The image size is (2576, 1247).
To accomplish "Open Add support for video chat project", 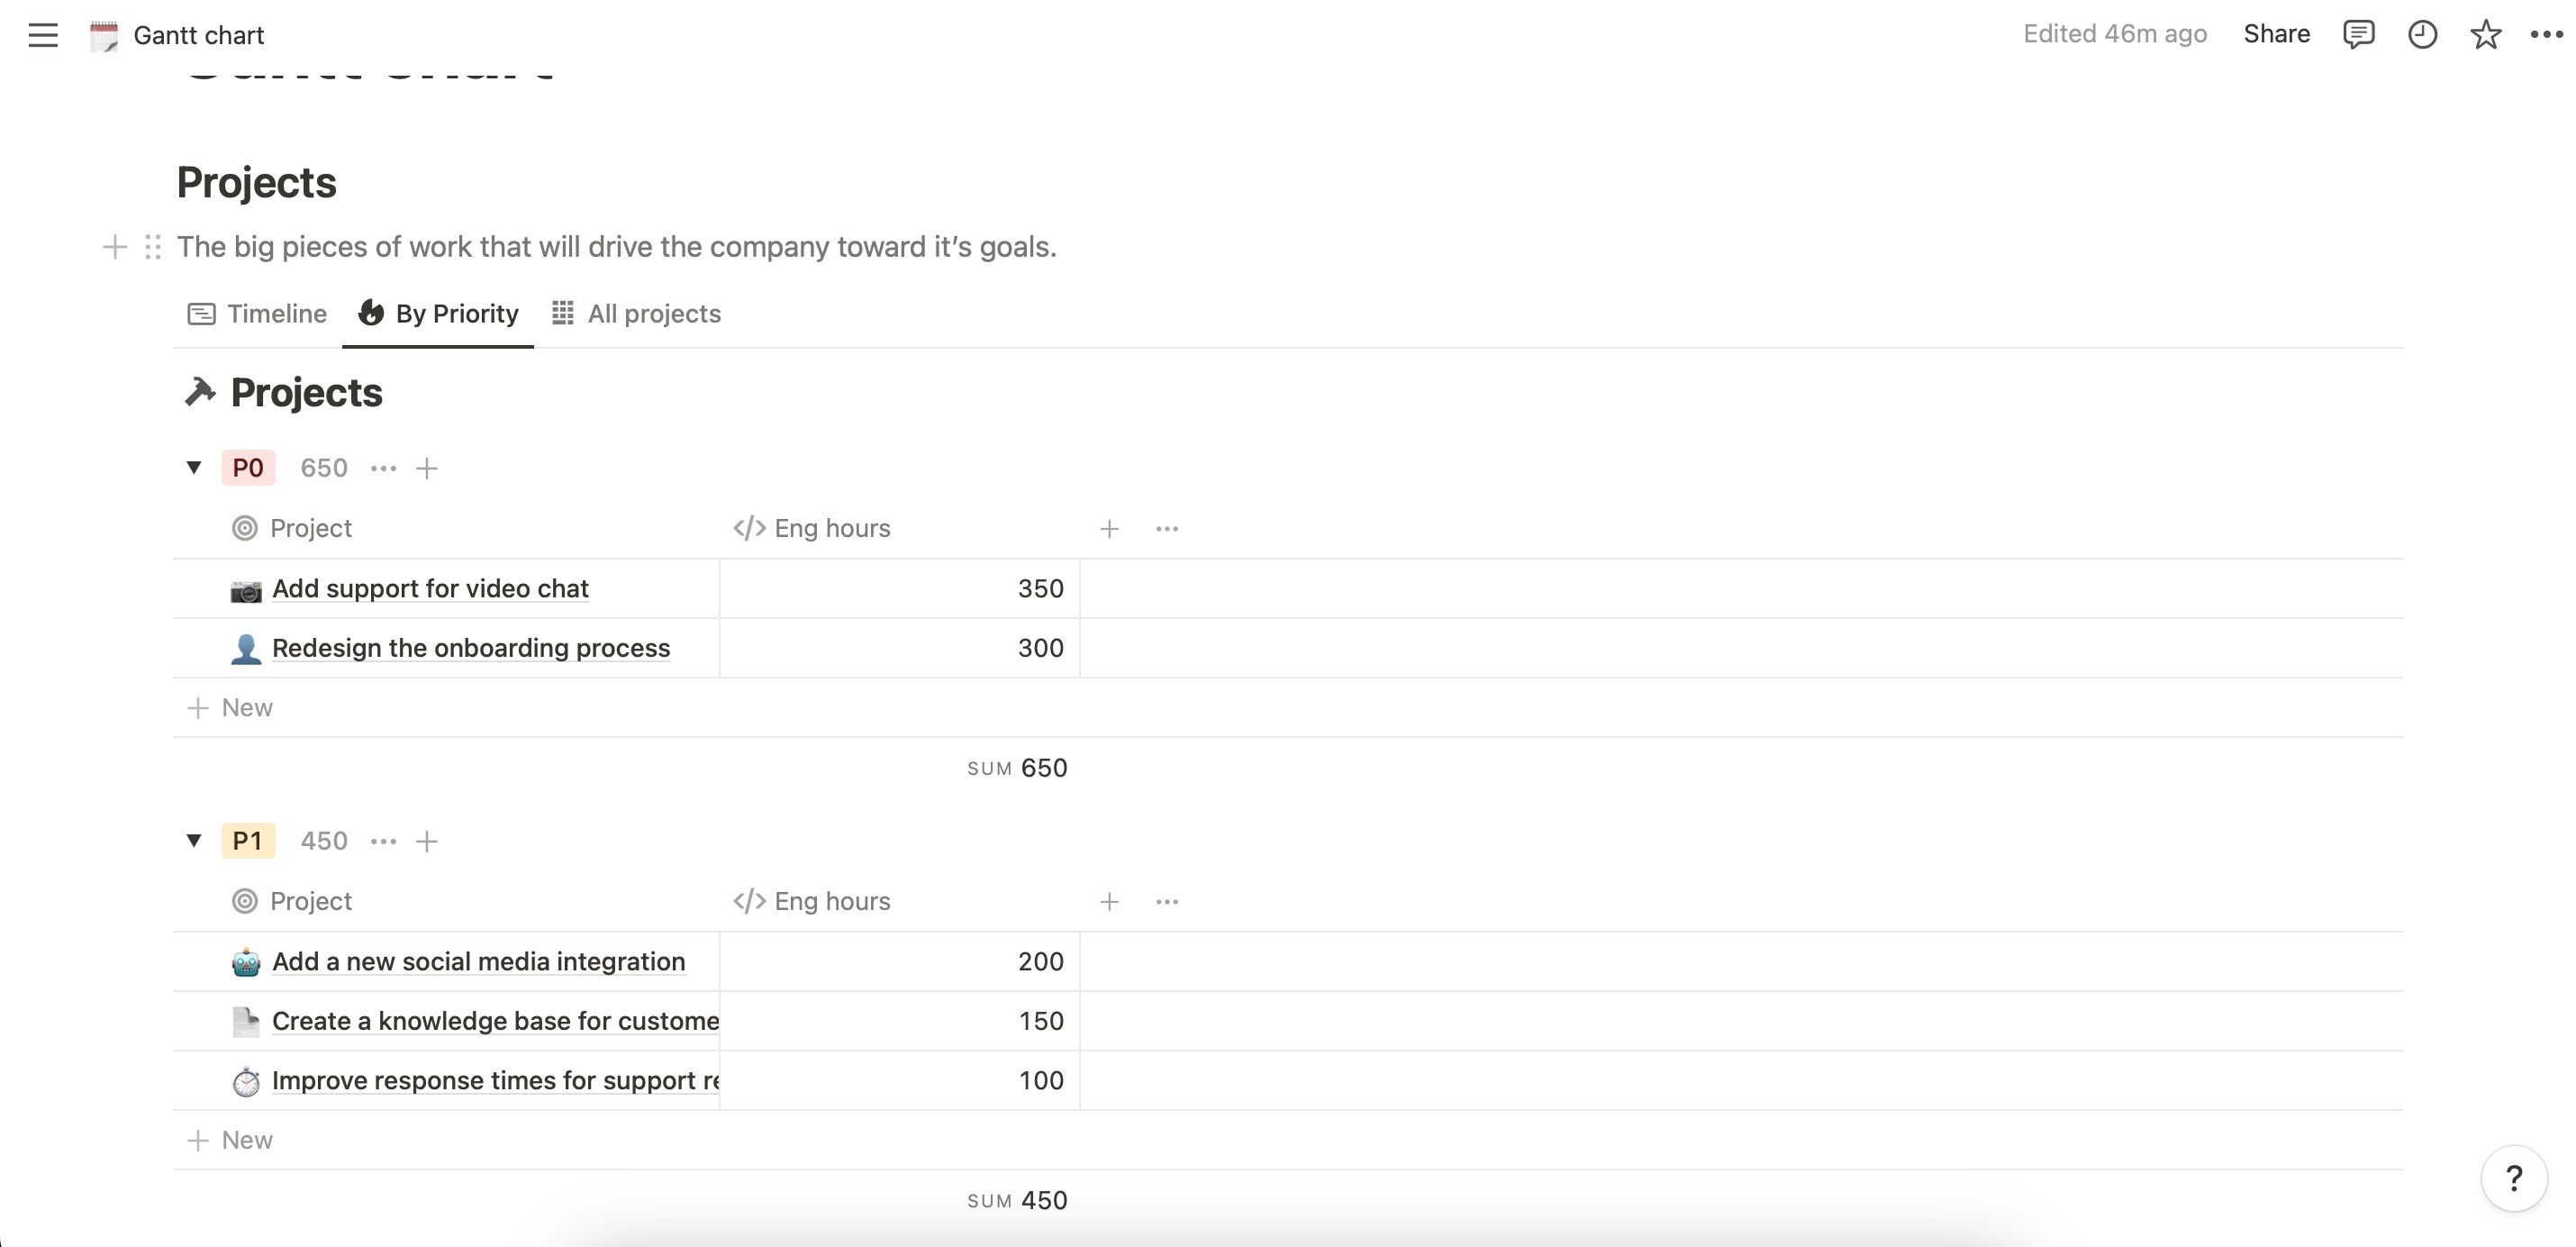I will click(430, 589).
